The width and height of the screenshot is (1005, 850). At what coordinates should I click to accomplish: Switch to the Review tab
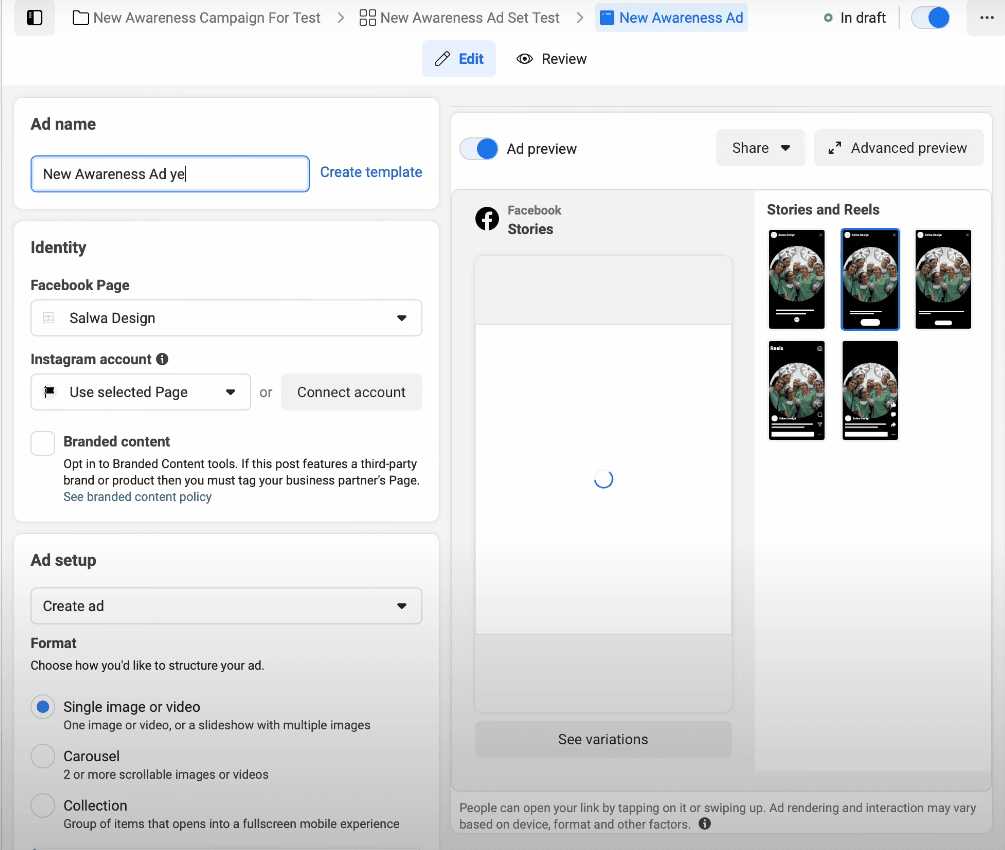click(x=552, y=59)
